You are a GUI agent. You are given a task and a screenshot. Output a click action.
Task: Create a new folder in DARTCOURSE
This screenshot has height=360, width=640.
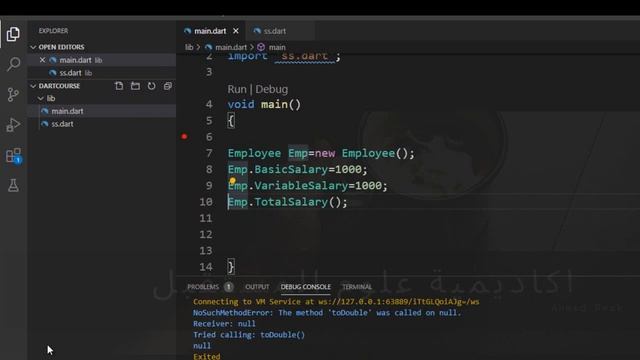point(135,86)
